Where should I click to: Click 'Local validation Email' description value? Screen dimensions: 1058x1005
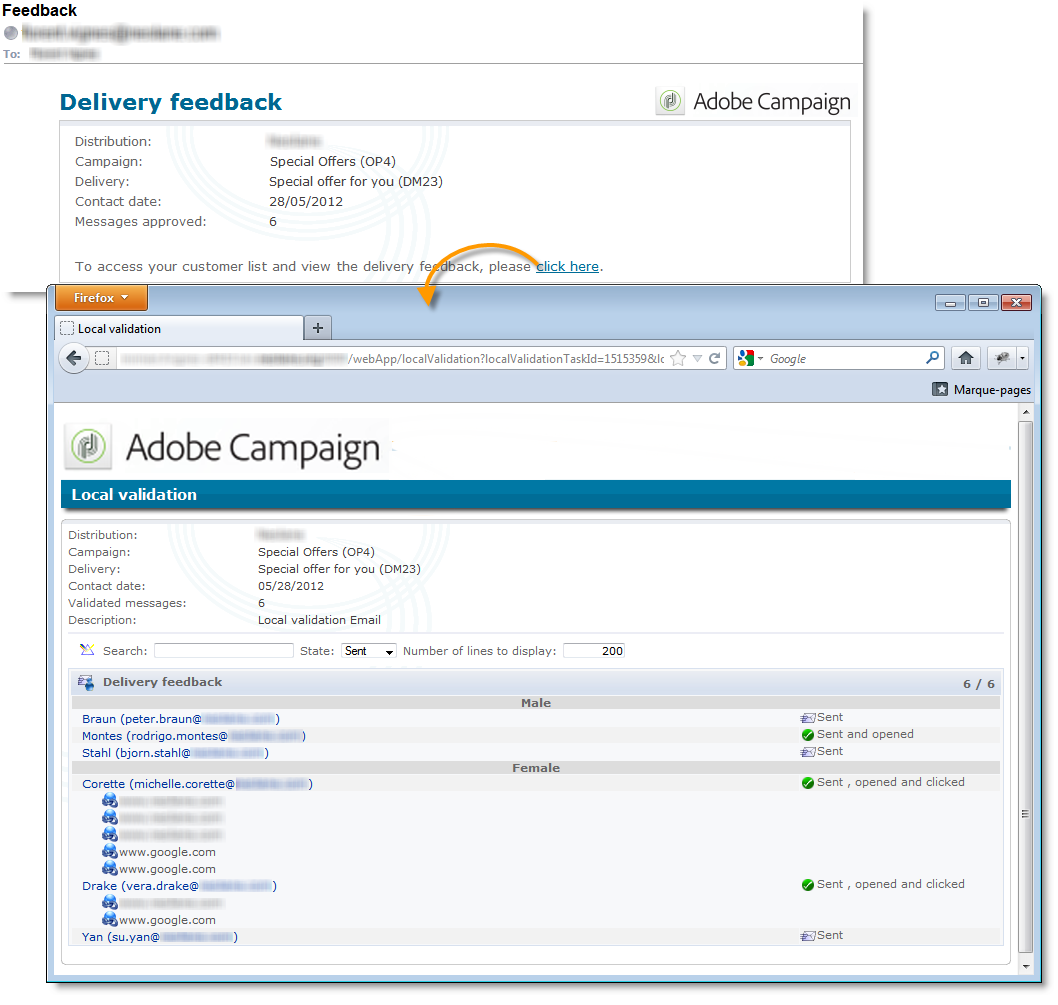319,620
